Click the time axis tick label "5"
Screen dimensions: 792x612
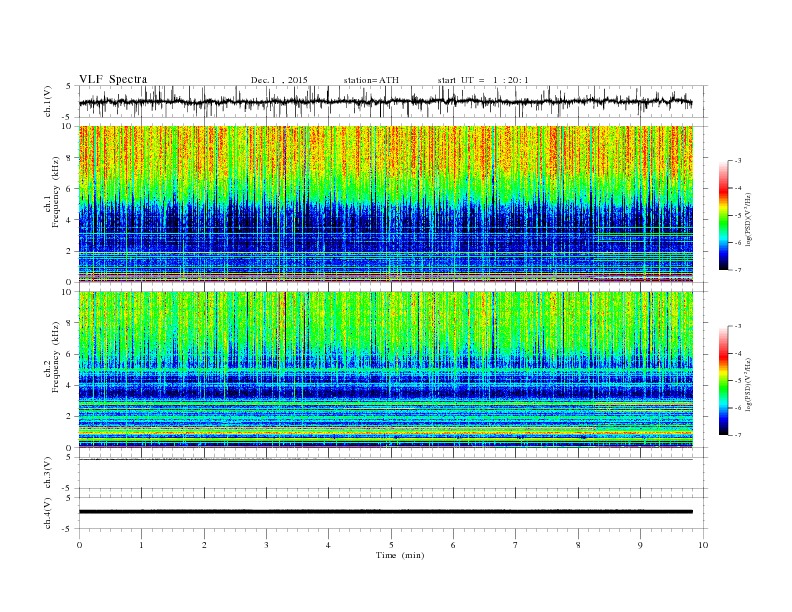391,545
